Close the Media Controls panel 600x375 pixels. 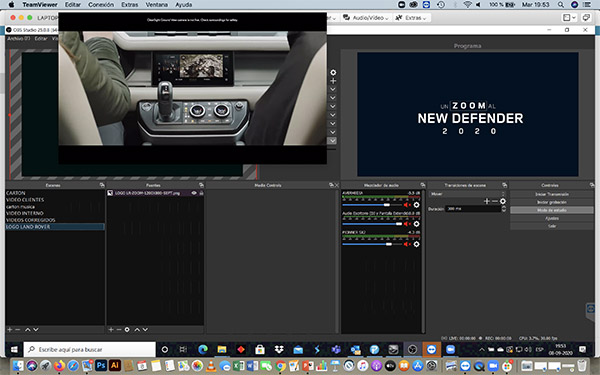click(336, 185)
